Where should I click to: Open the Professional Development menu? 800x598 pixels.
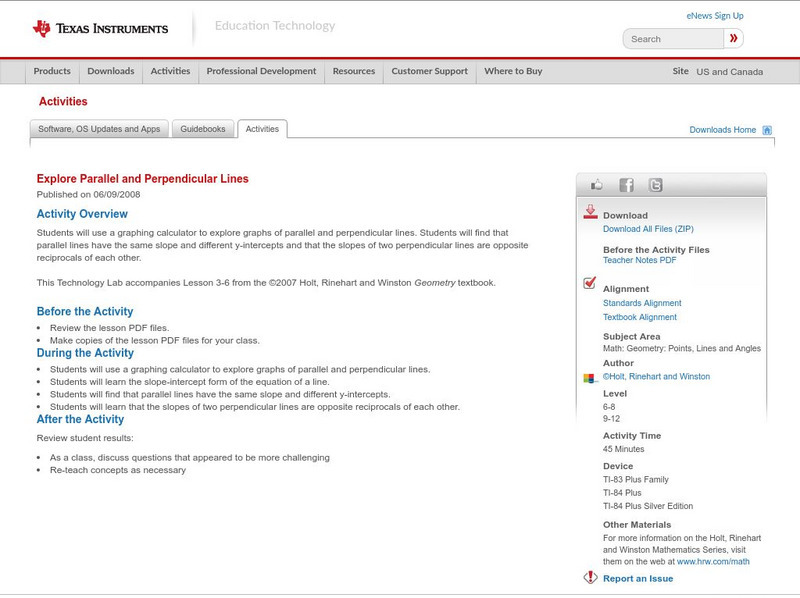pos(261,72)
